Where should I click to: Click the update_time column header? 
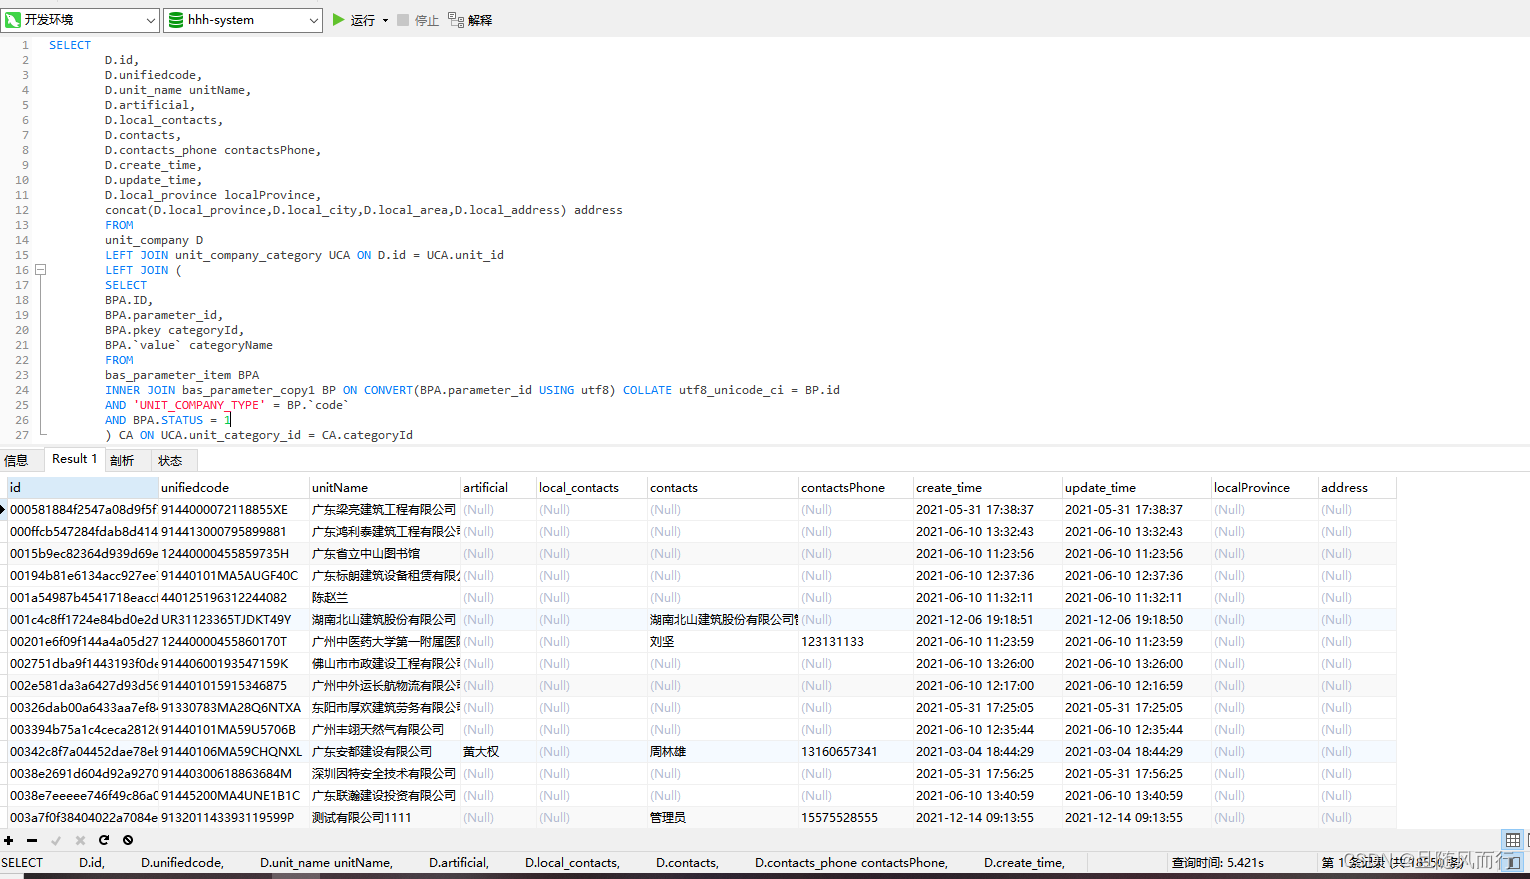tap(1137, 488)
